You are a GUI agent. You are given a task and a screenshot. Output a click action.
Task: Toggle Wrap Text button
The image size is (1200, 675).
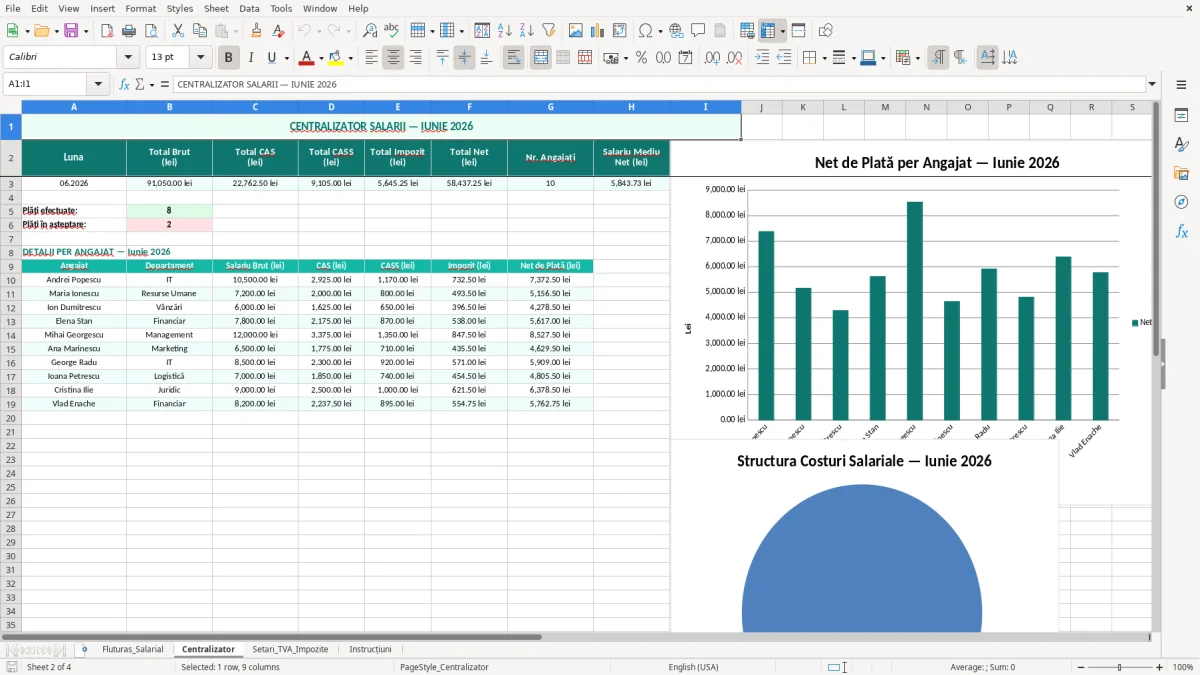tap(514, 58)
